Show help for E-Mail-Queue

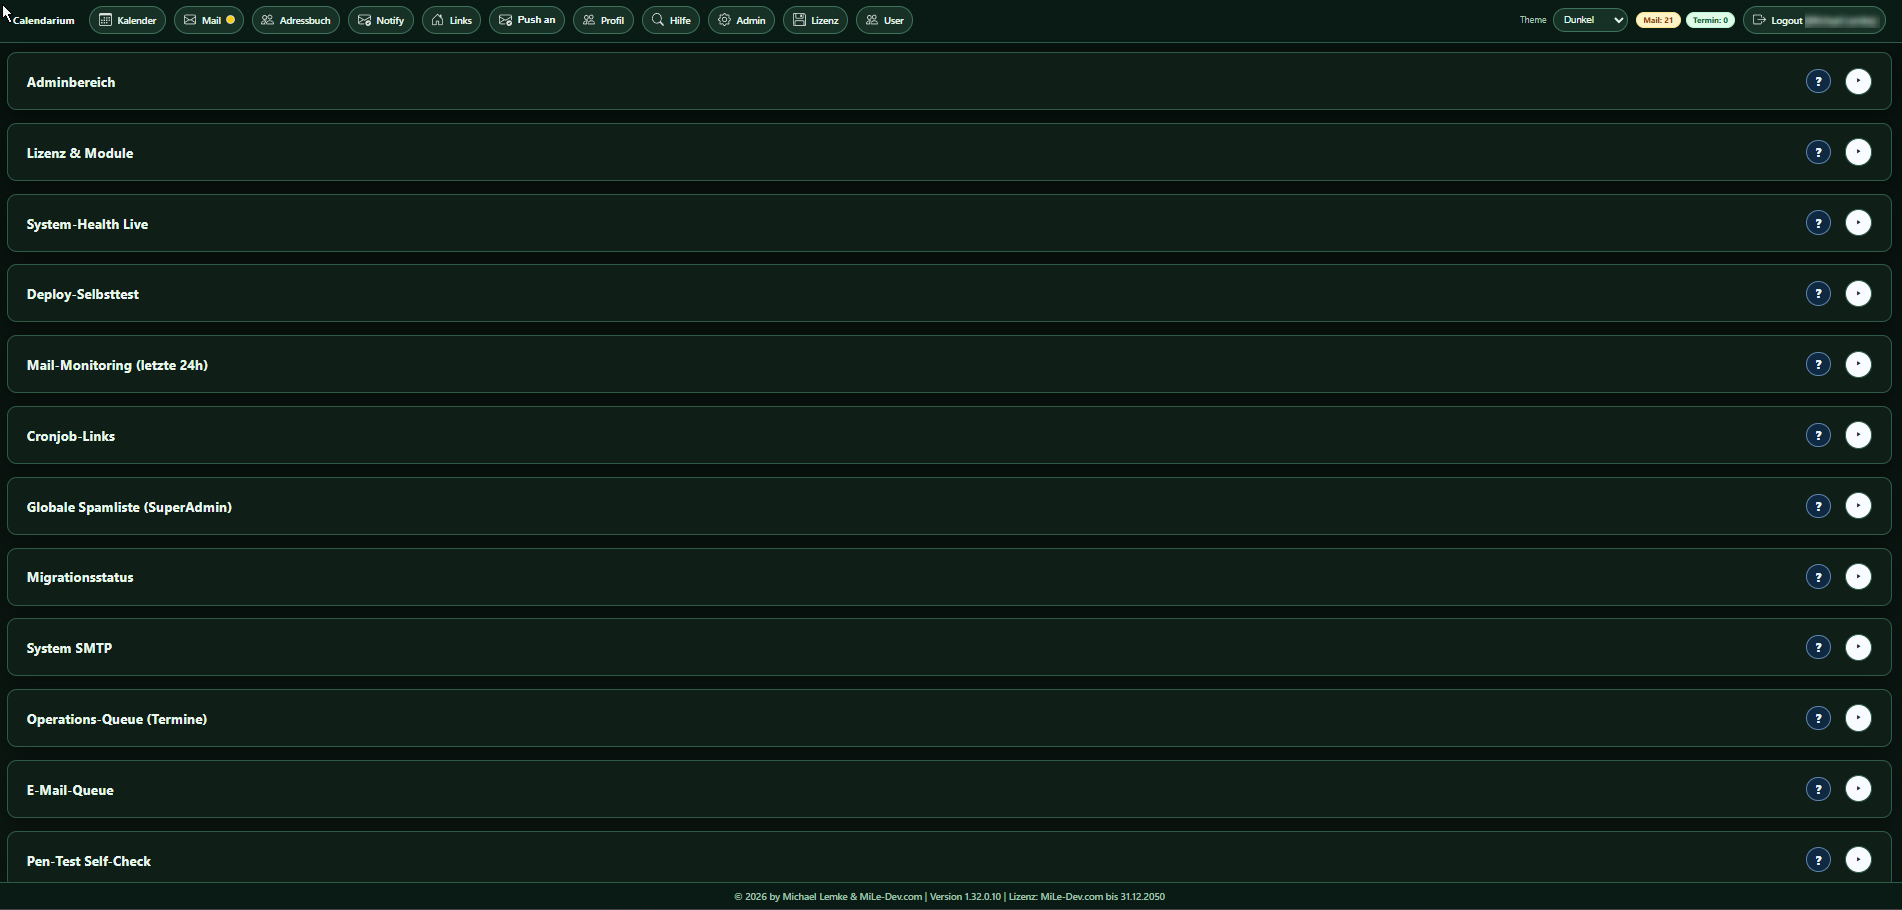pyautogui.click(x=1818, y=789)
